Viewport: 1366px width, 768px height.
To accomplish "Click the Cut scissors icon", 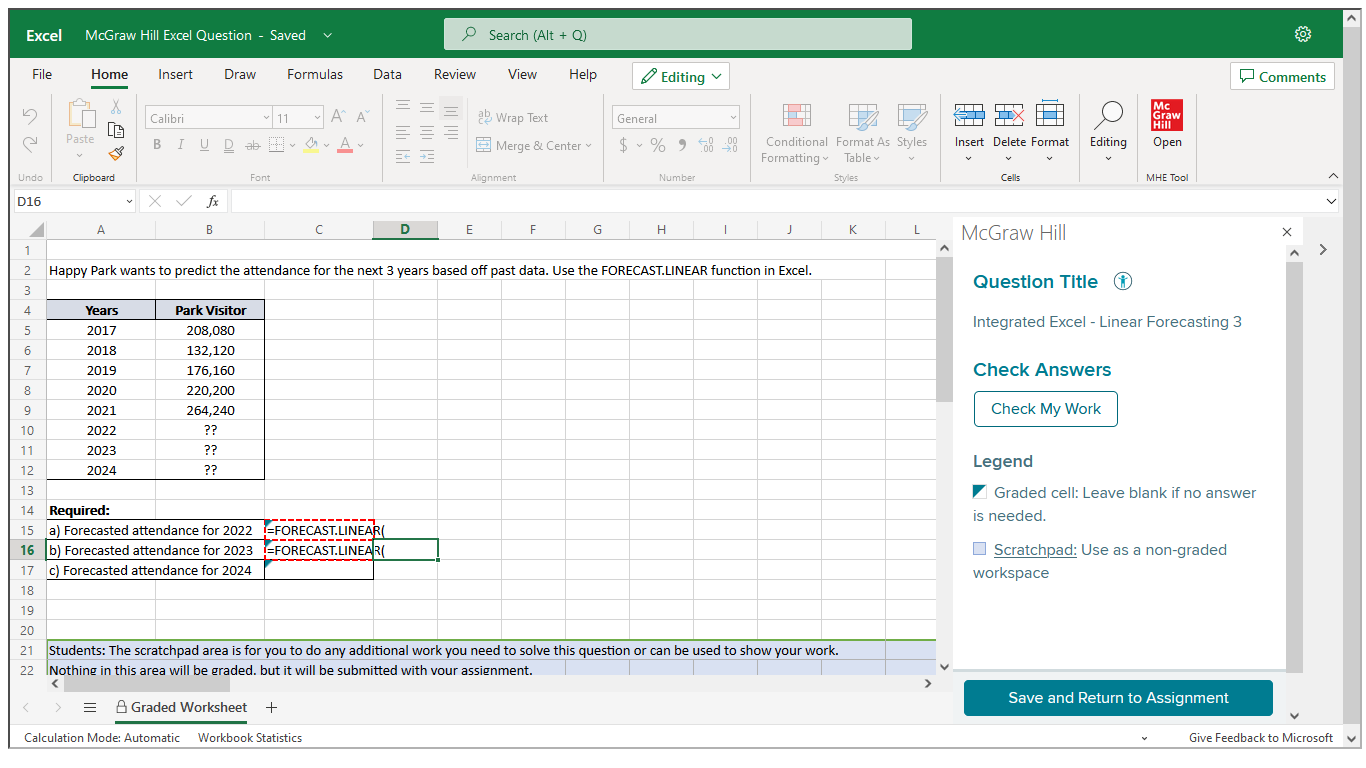I will (x=116, y=106).
